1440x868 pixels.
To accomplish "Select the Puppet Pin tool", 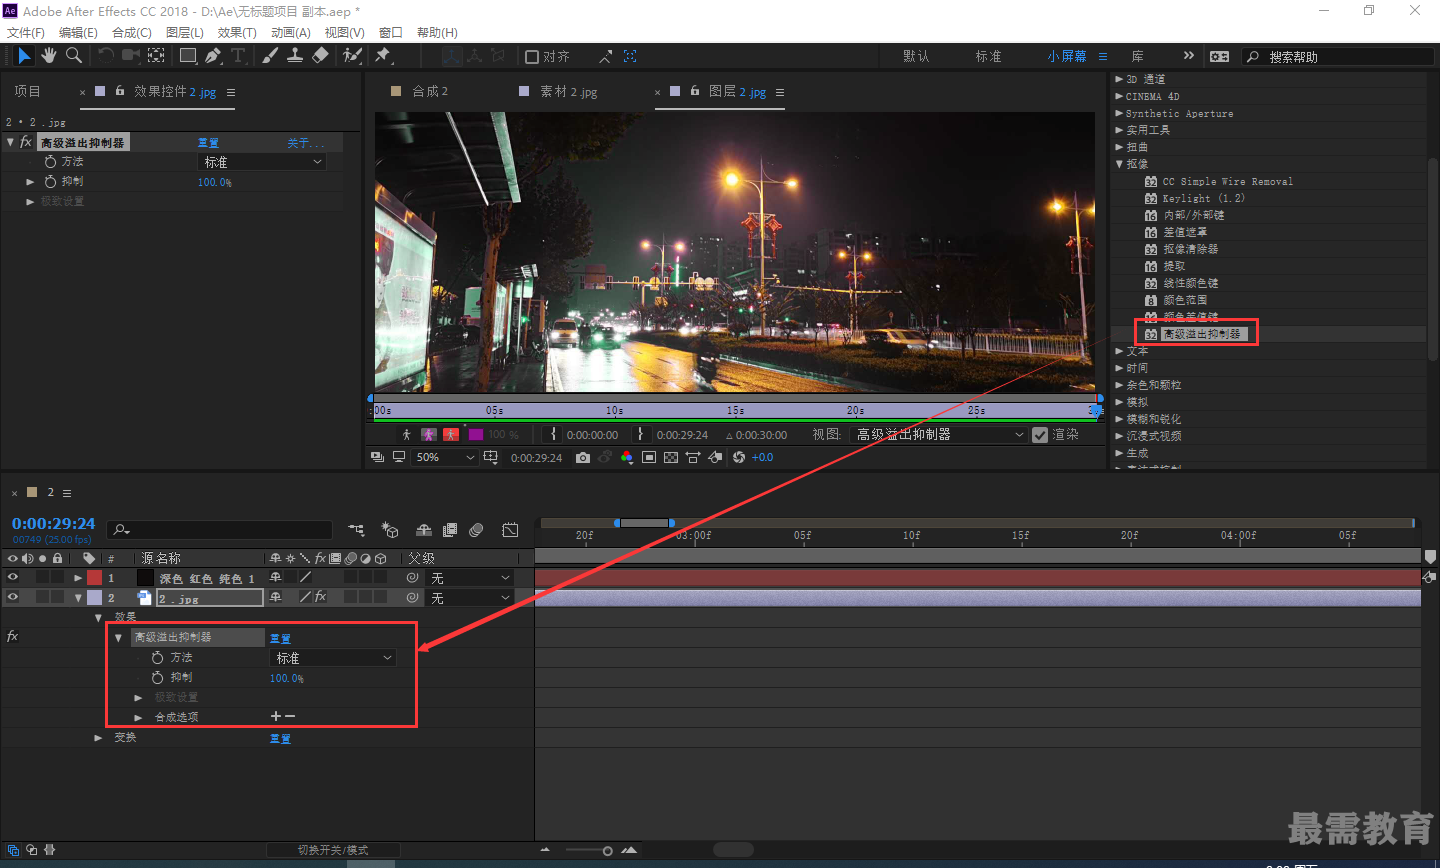I will point(383,56).
